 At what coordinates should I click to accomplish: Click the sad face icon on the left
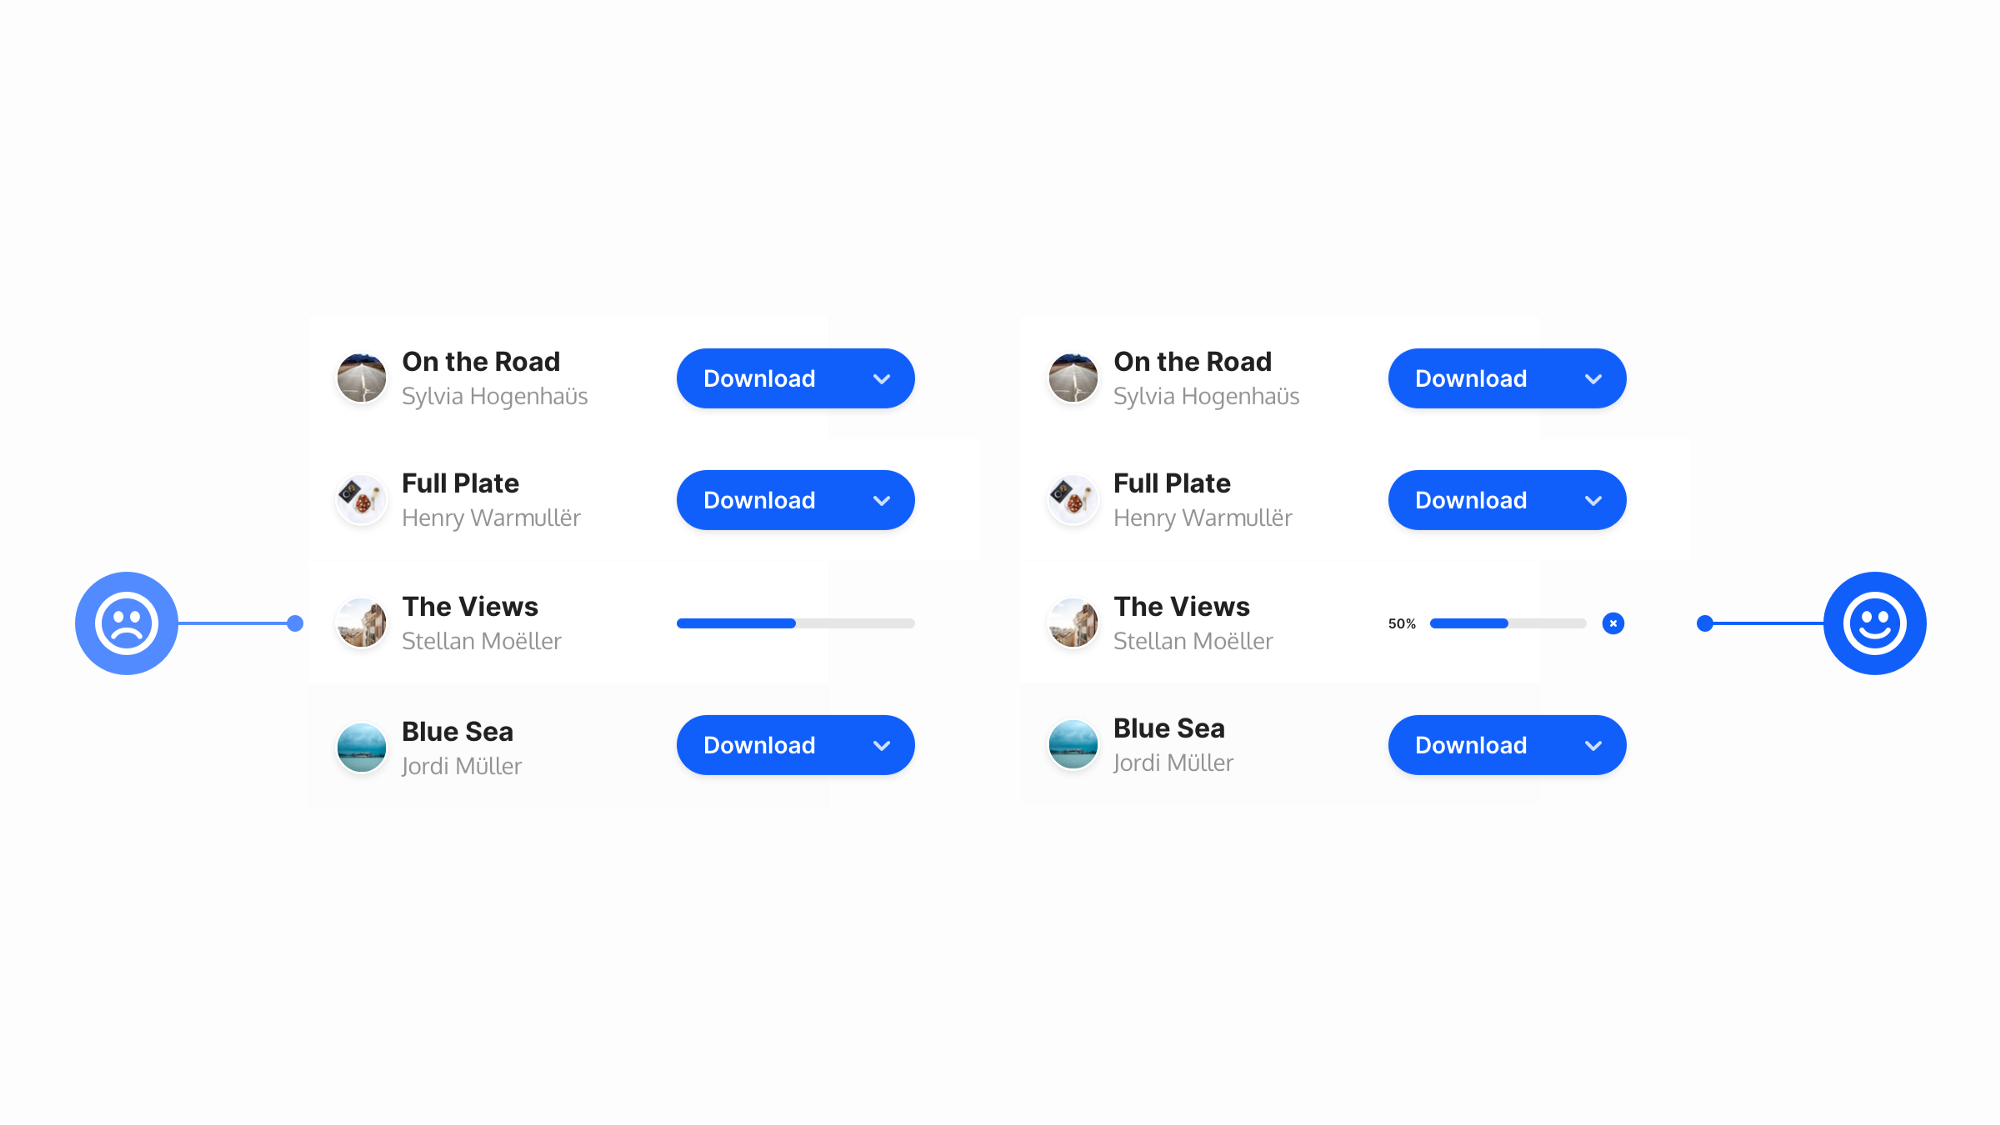(x=128, y=622)
